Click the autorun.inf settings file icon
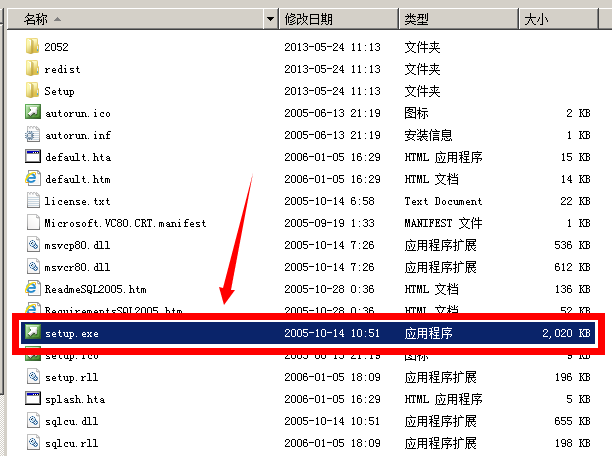 33,135
